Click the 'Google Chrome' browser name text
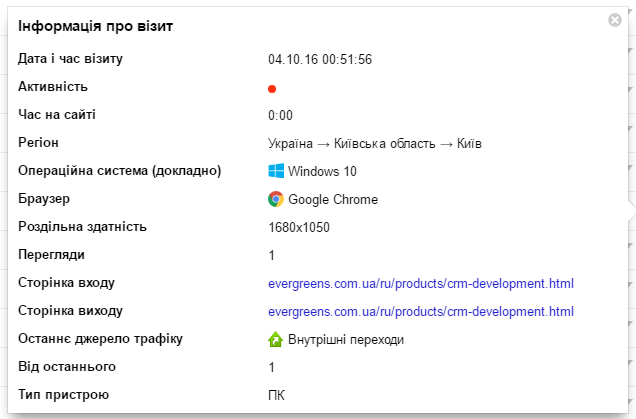Screen dimensions: 636x419 click(333, 200)
